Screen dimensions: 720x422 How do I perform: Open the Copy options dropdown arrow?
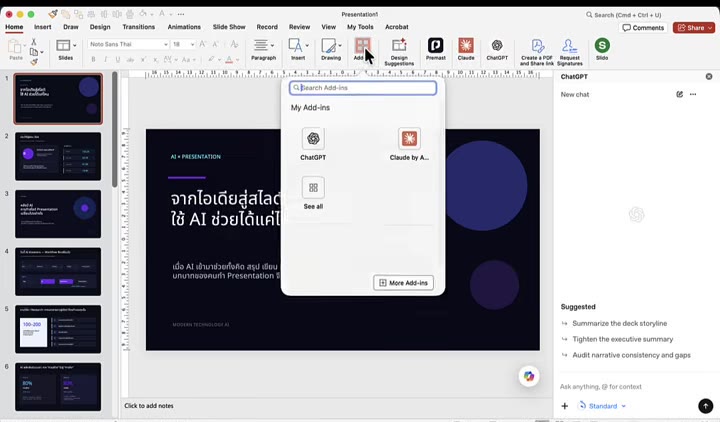42,52
